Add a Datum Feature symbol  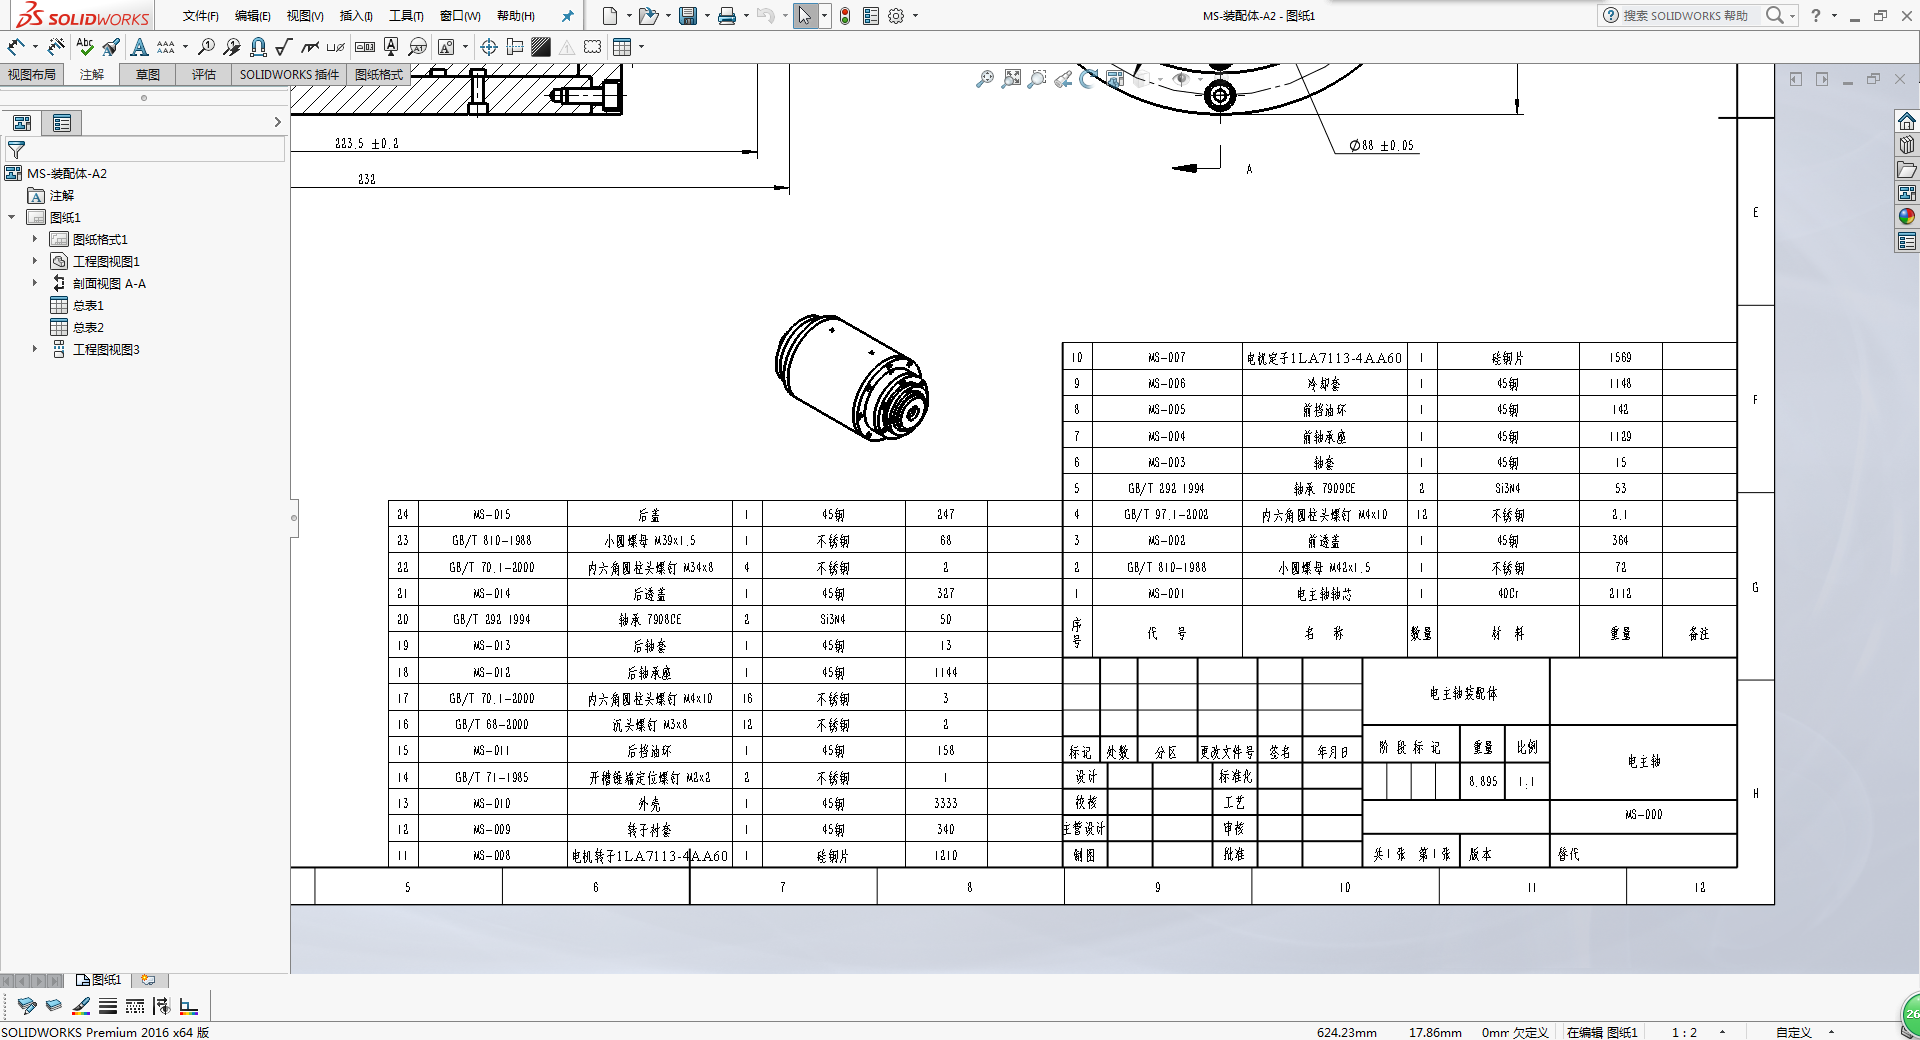tap(391, 46)
